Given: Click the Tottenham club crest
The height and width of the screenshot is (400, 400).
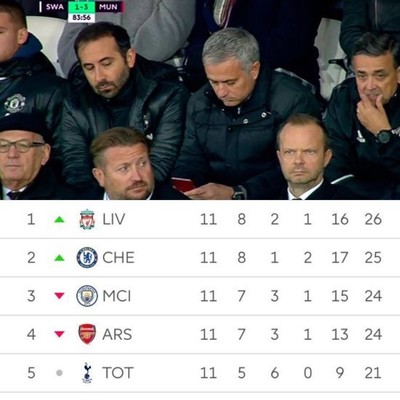Looking at the screenshot, I should 87,373.
